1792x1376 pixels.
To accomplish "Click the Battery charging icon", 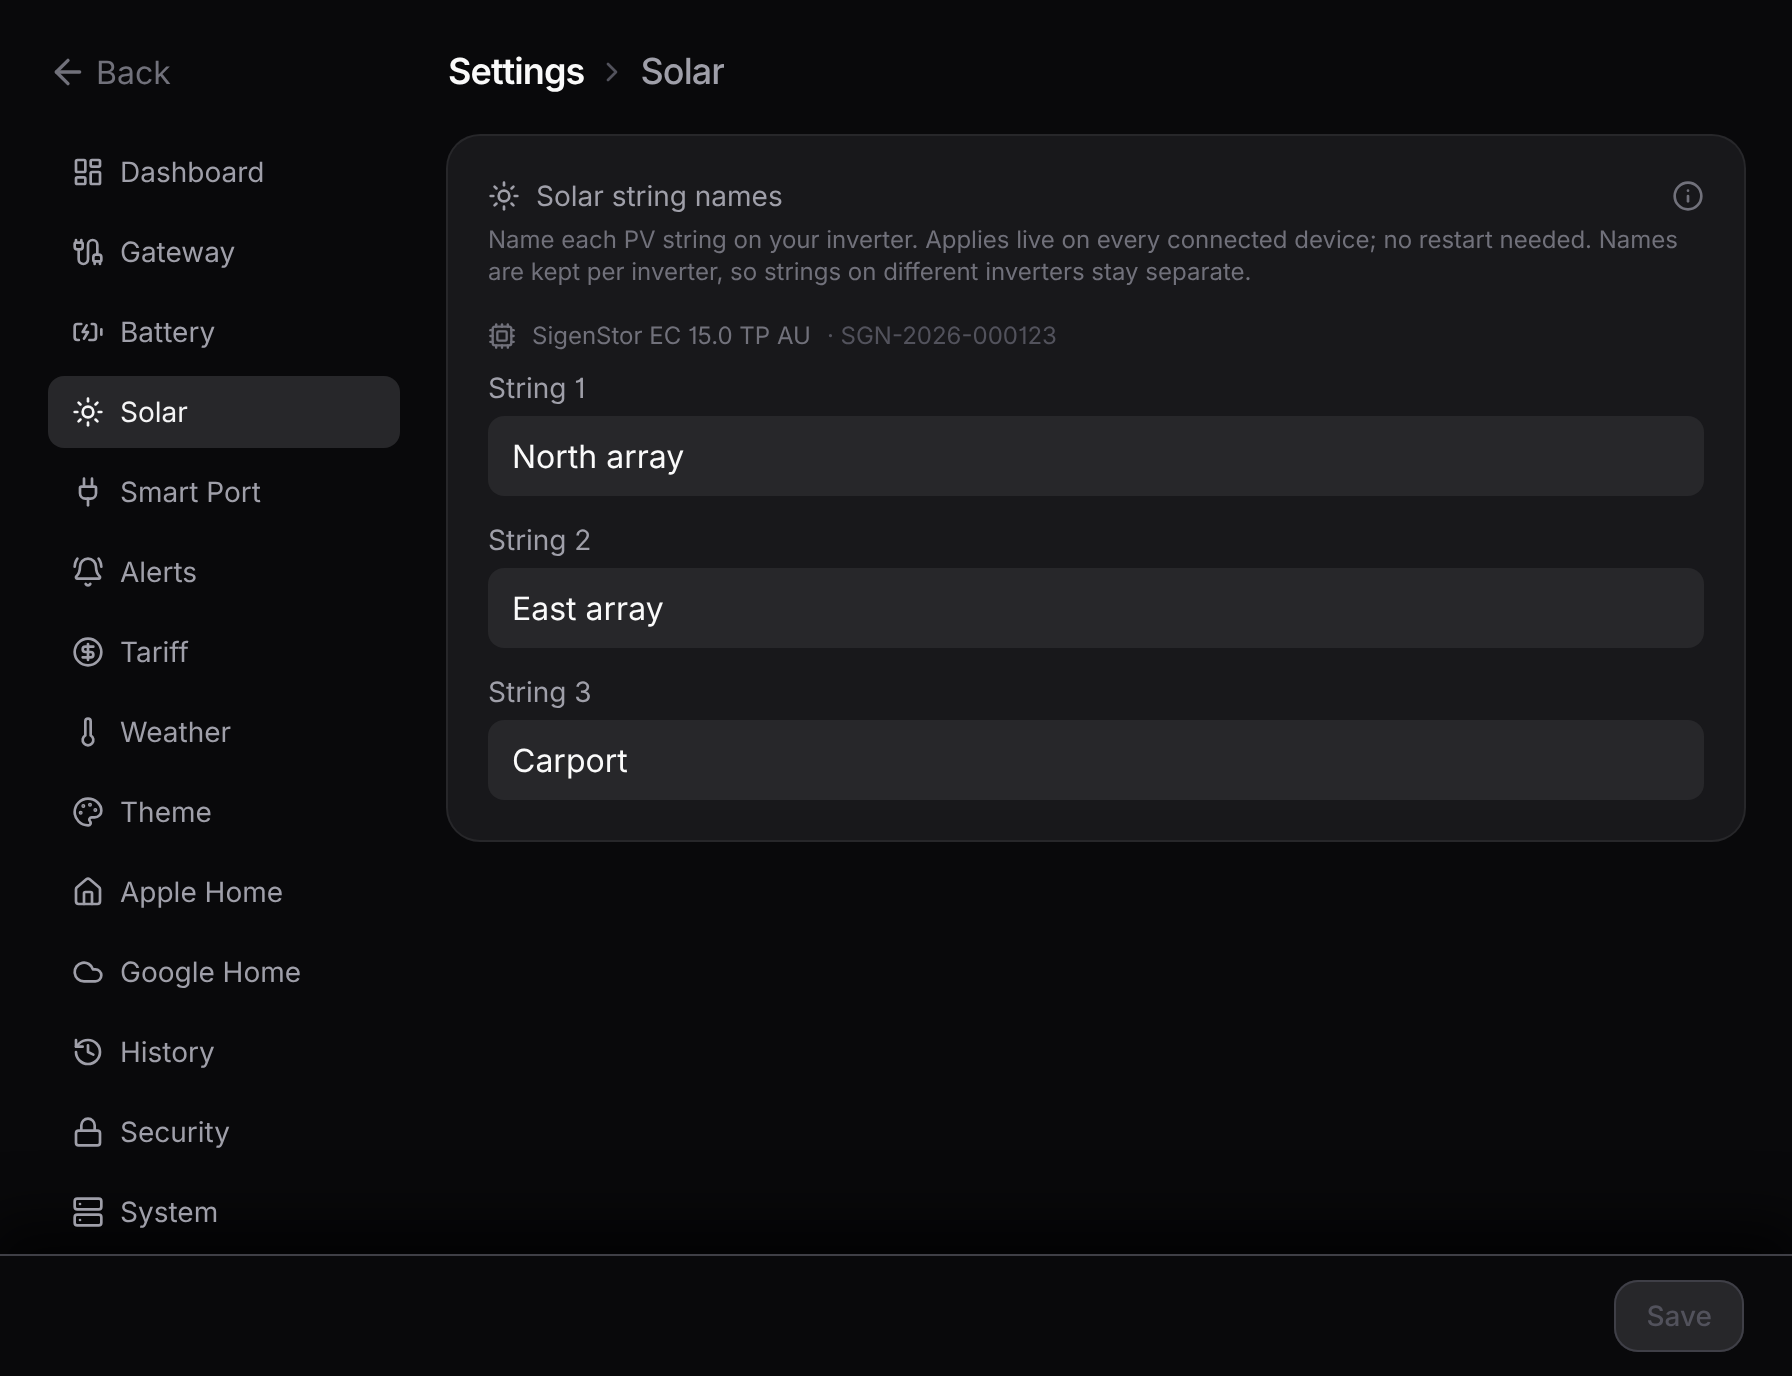I will pos(88,332).
